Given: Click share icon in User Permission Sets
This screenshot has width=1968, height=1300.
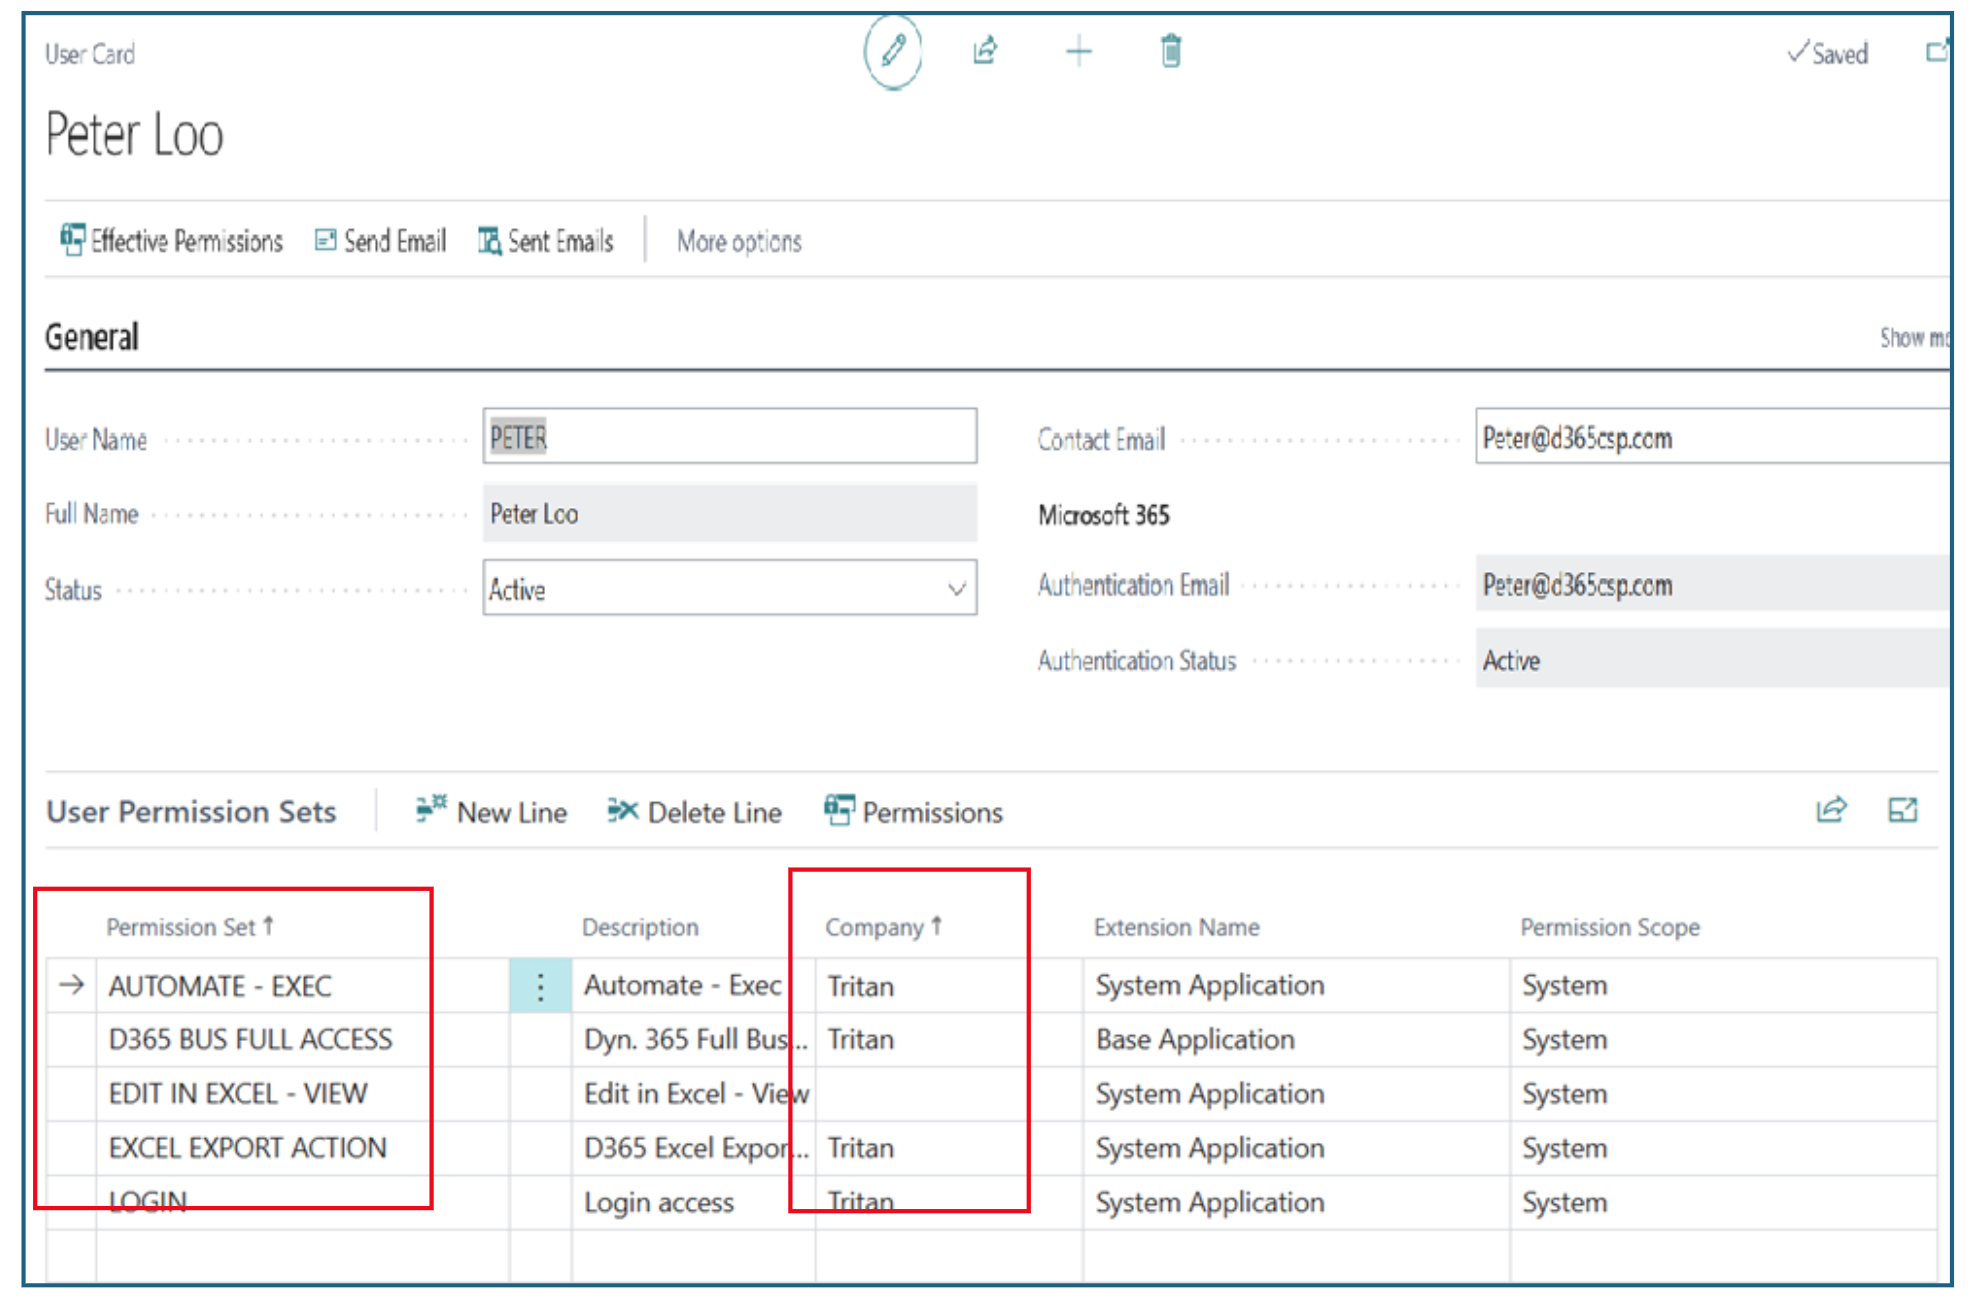Looking at the screenshot, I should click(x=1830, y=810).
